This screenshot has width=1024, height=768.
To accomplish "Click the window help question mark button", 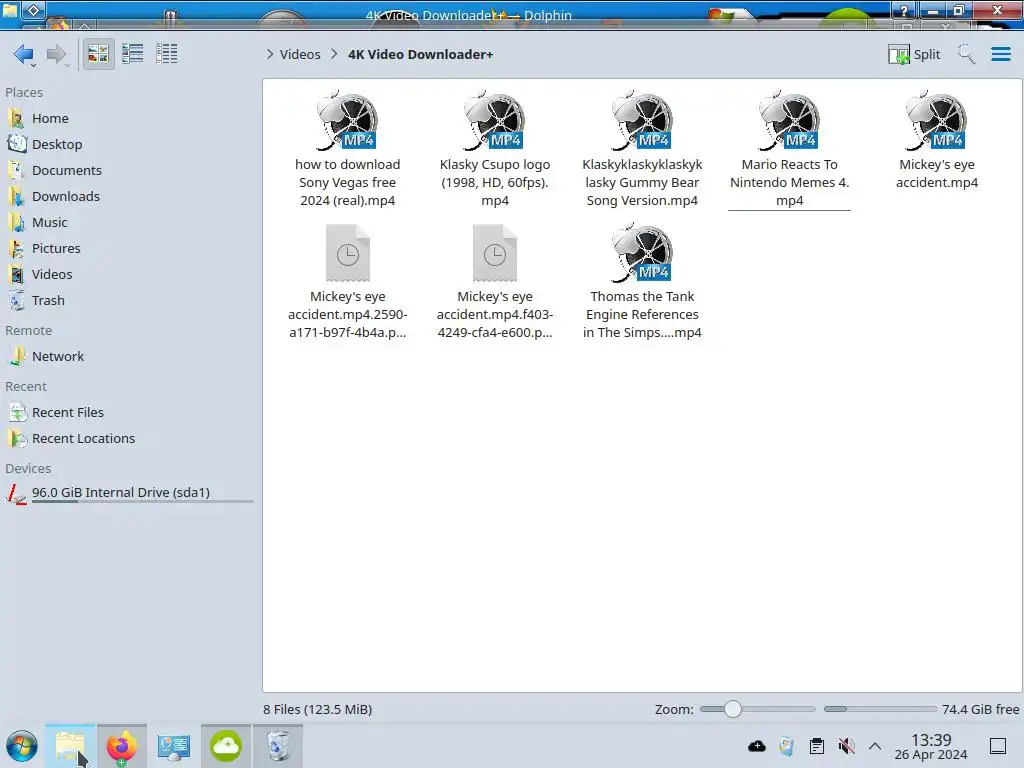I will click(904, 10).
